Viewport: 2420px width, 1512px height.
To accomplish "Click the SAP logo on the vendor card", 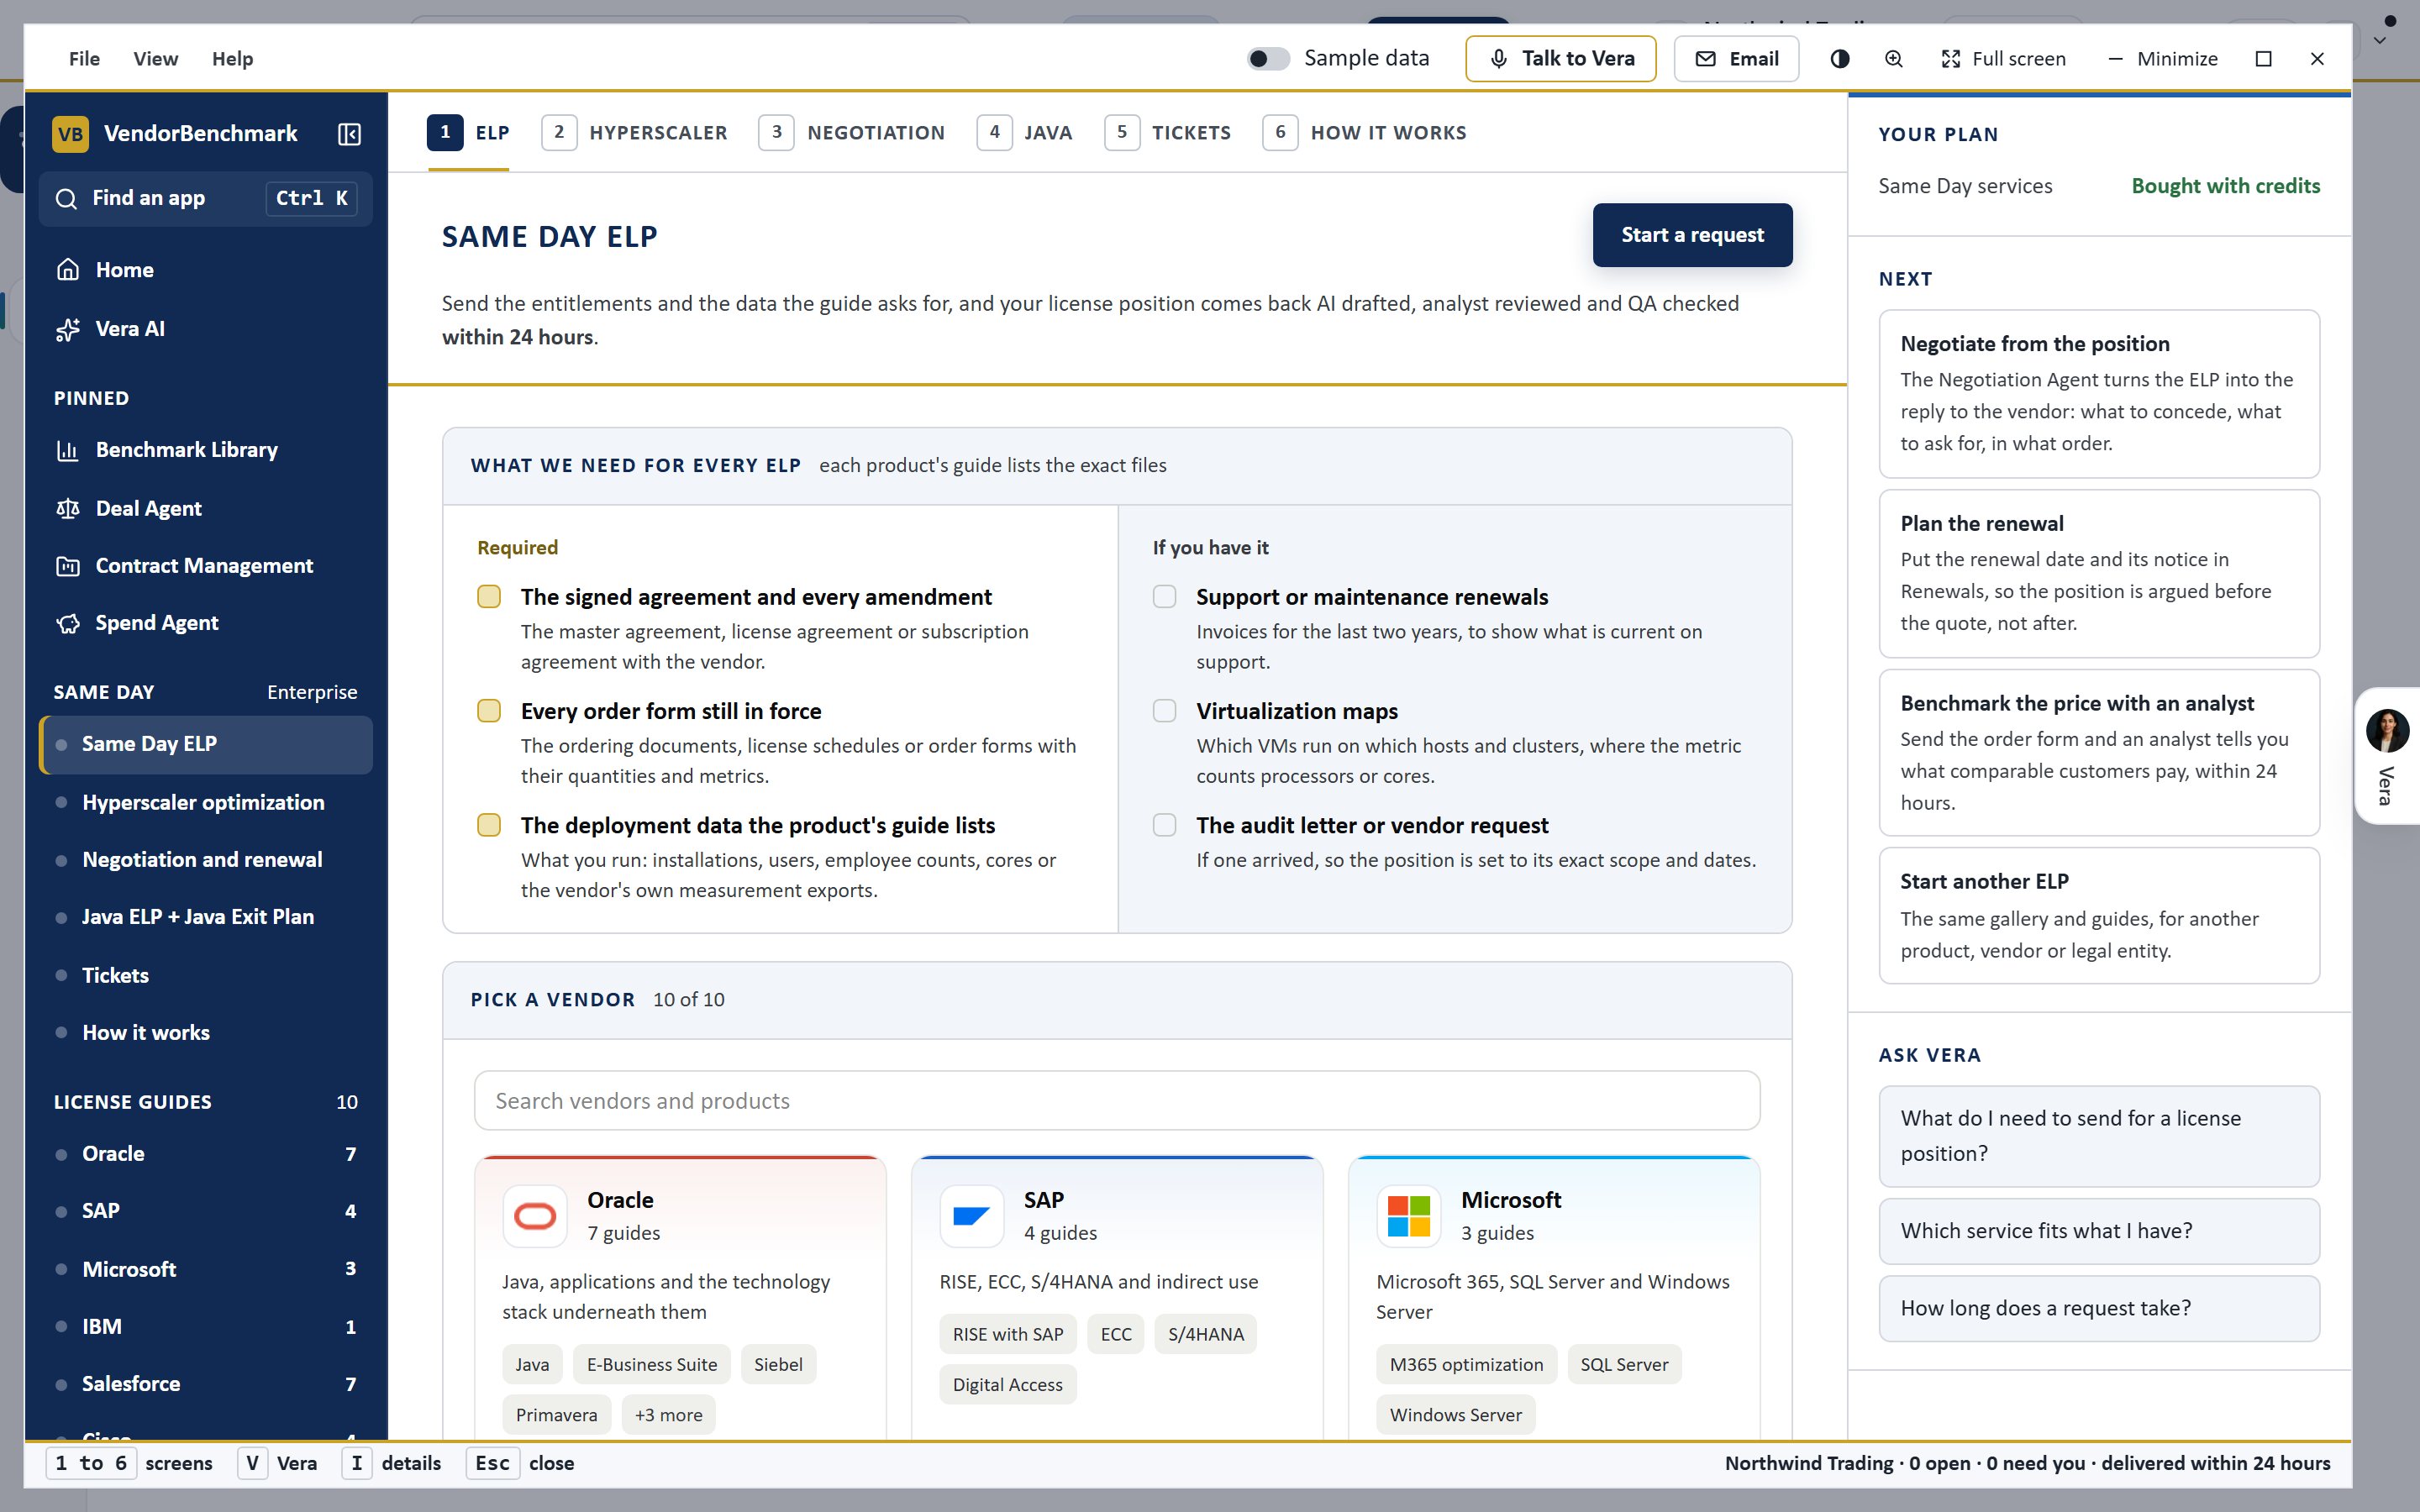I will 971,1216.
